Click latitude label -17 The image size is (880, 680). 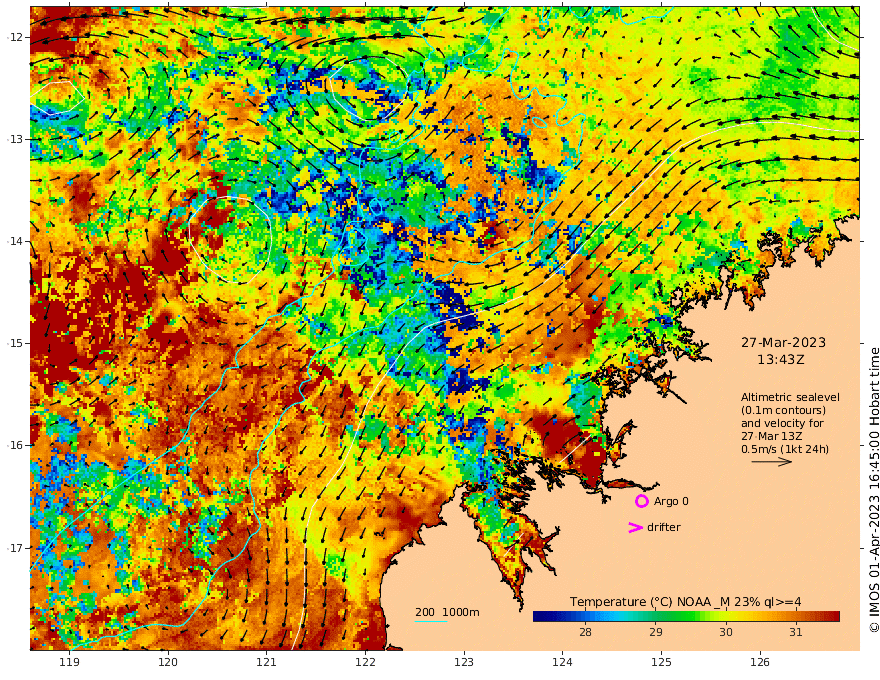click(x=15, y=548)
